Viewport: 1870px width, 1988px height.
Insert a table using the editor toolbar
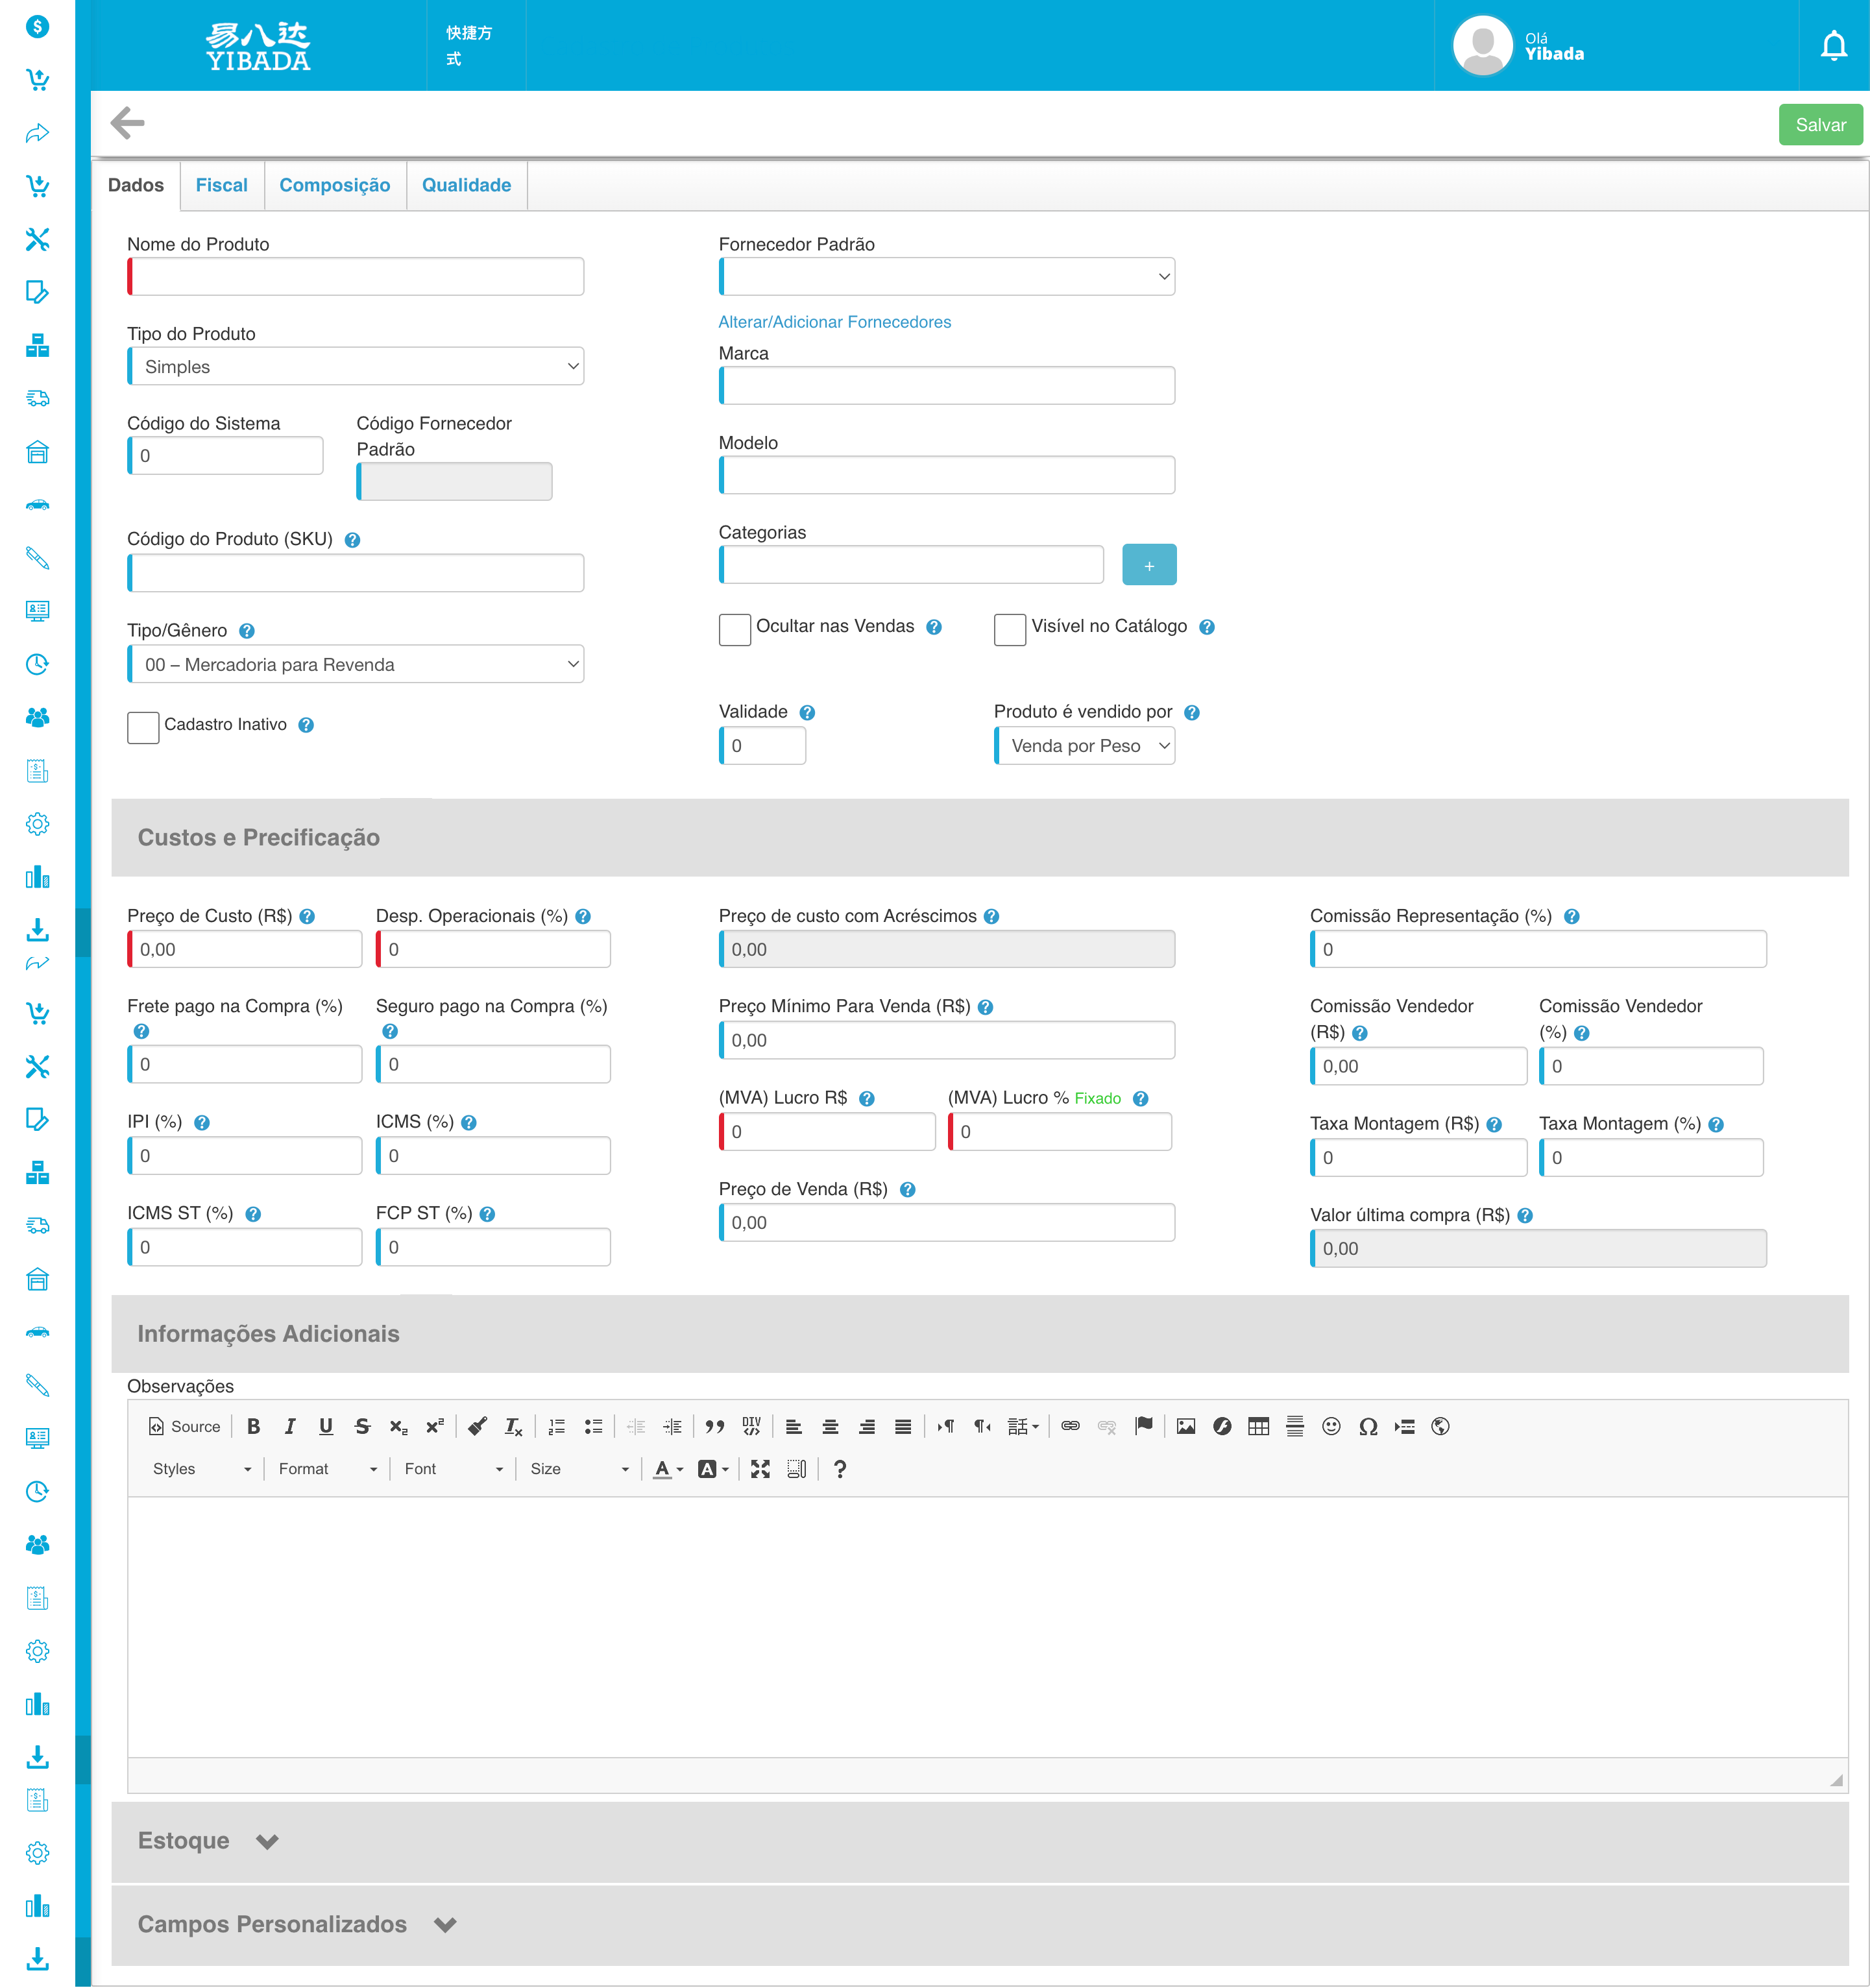pyautogui.click(x=1258, y=1426)
